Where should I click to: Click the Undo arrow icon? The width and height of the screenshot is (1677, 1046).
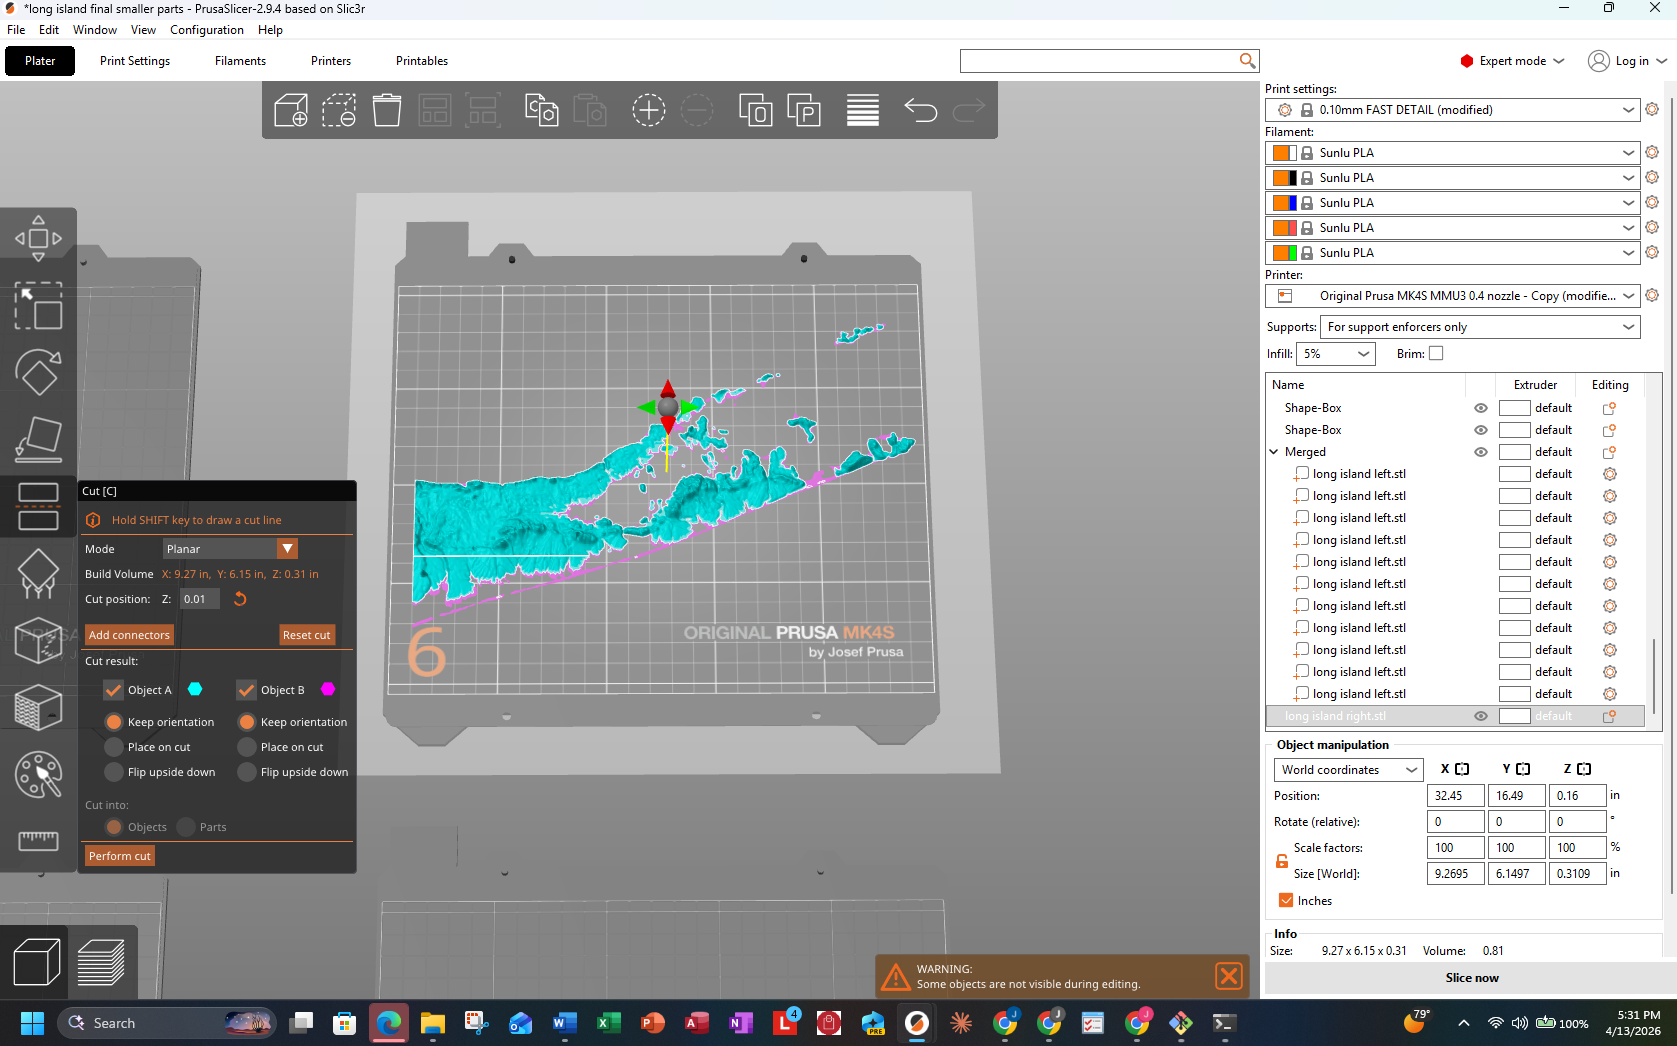[x=920, y=110]
